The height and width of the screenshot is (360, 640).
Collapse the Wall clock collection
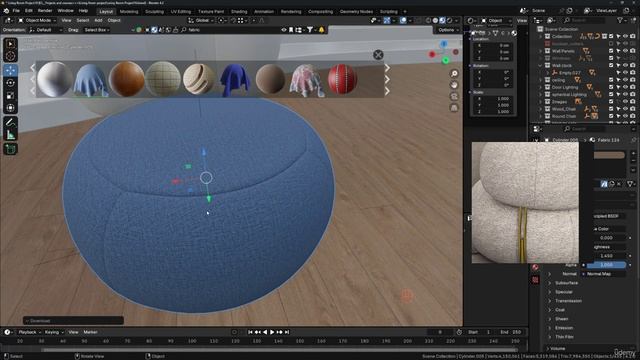(x=540, y=65)
